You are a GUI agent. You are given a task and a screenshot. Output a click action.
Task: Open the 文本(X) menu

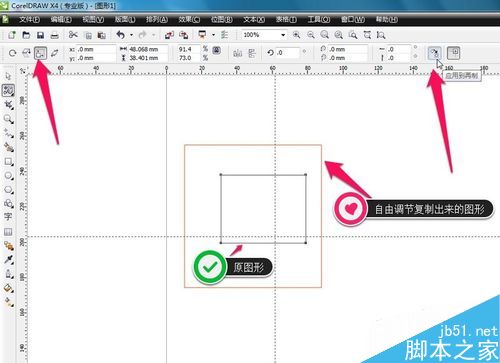(254, 19)
